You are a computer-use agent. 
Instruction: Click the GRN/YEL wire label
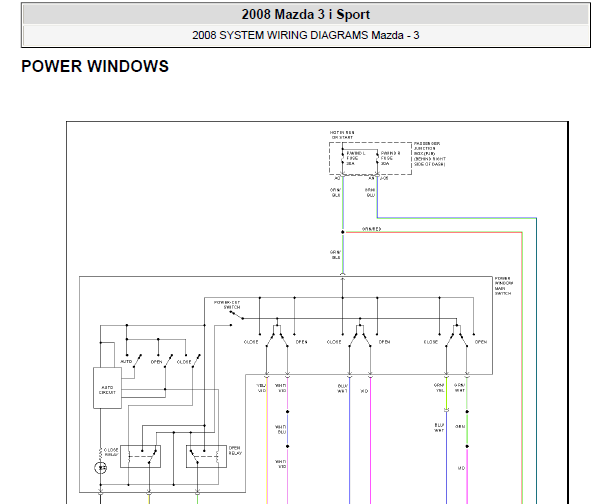[x=439, y=387]
